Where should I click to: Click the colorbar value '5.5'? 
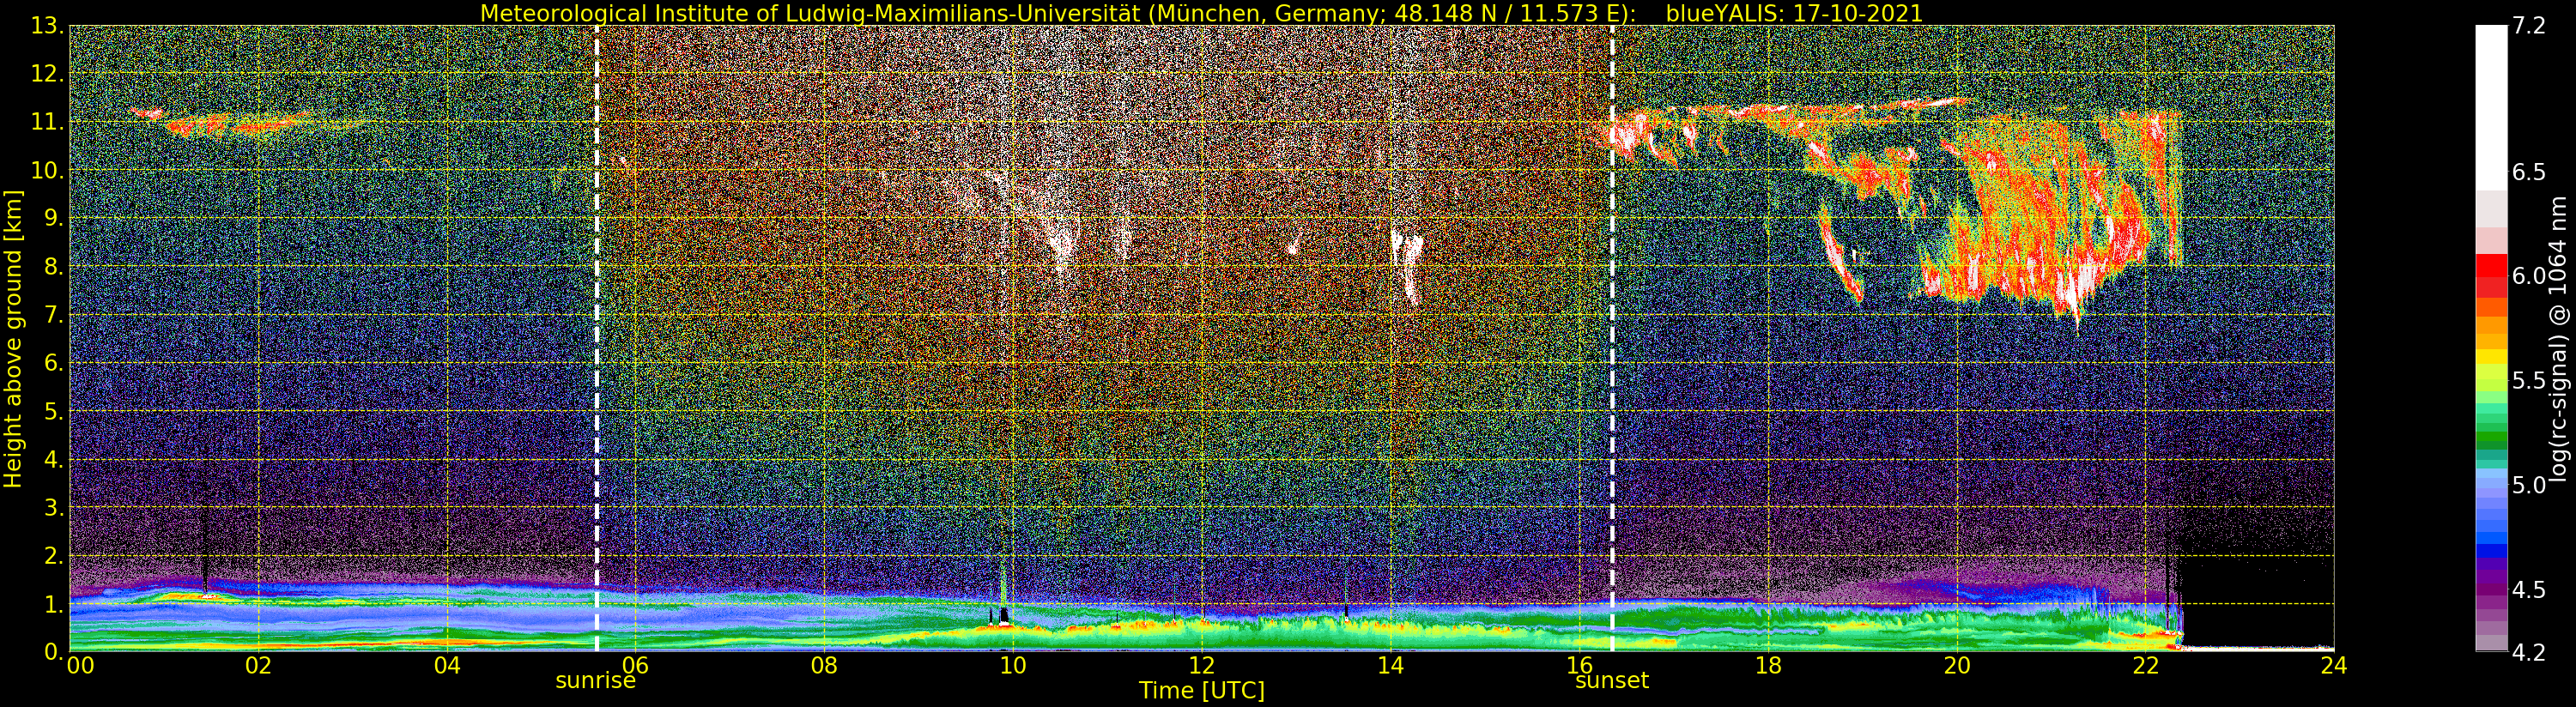point(2529,380)
